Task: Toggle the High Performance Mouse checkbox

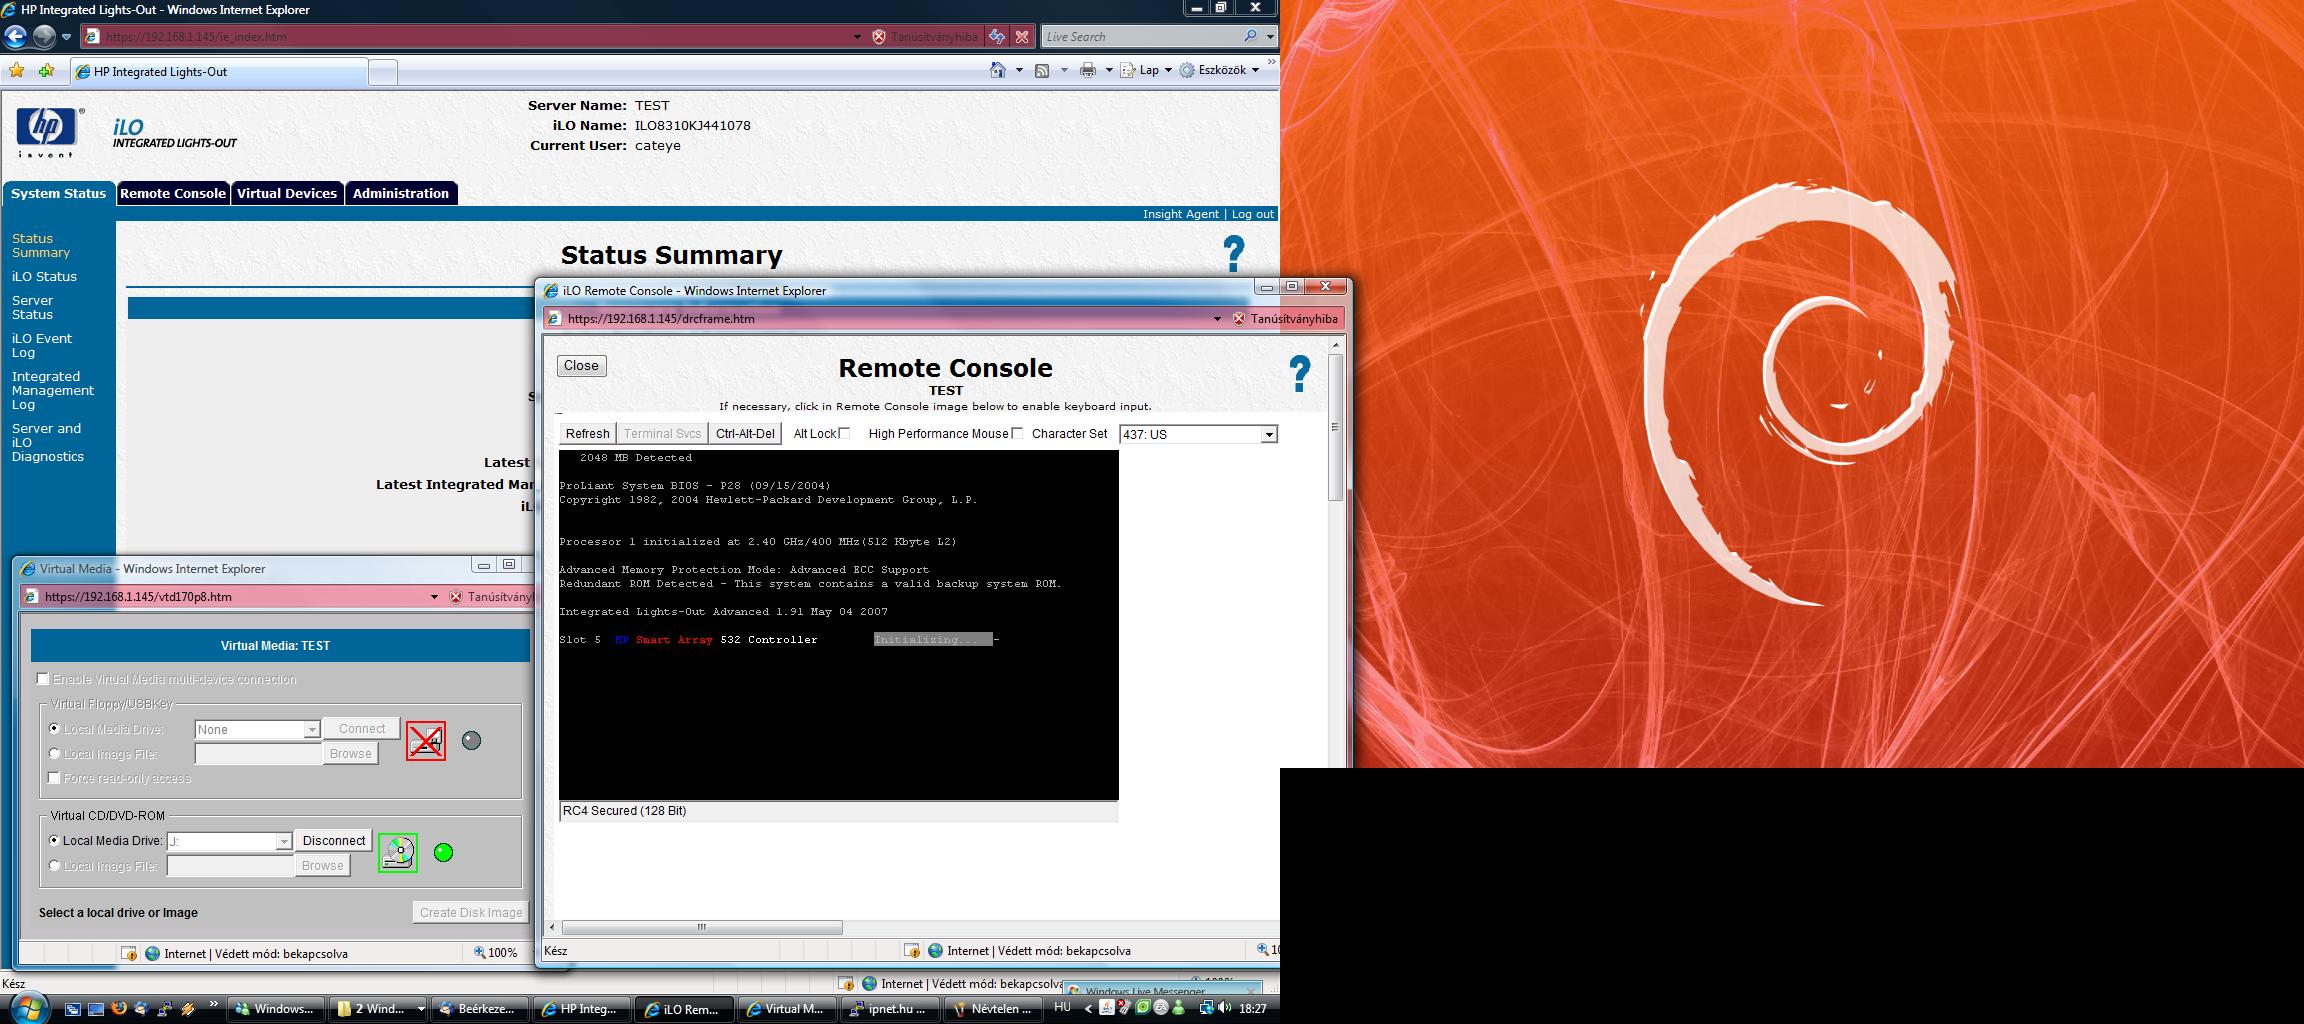Action: coord(1017,433)
